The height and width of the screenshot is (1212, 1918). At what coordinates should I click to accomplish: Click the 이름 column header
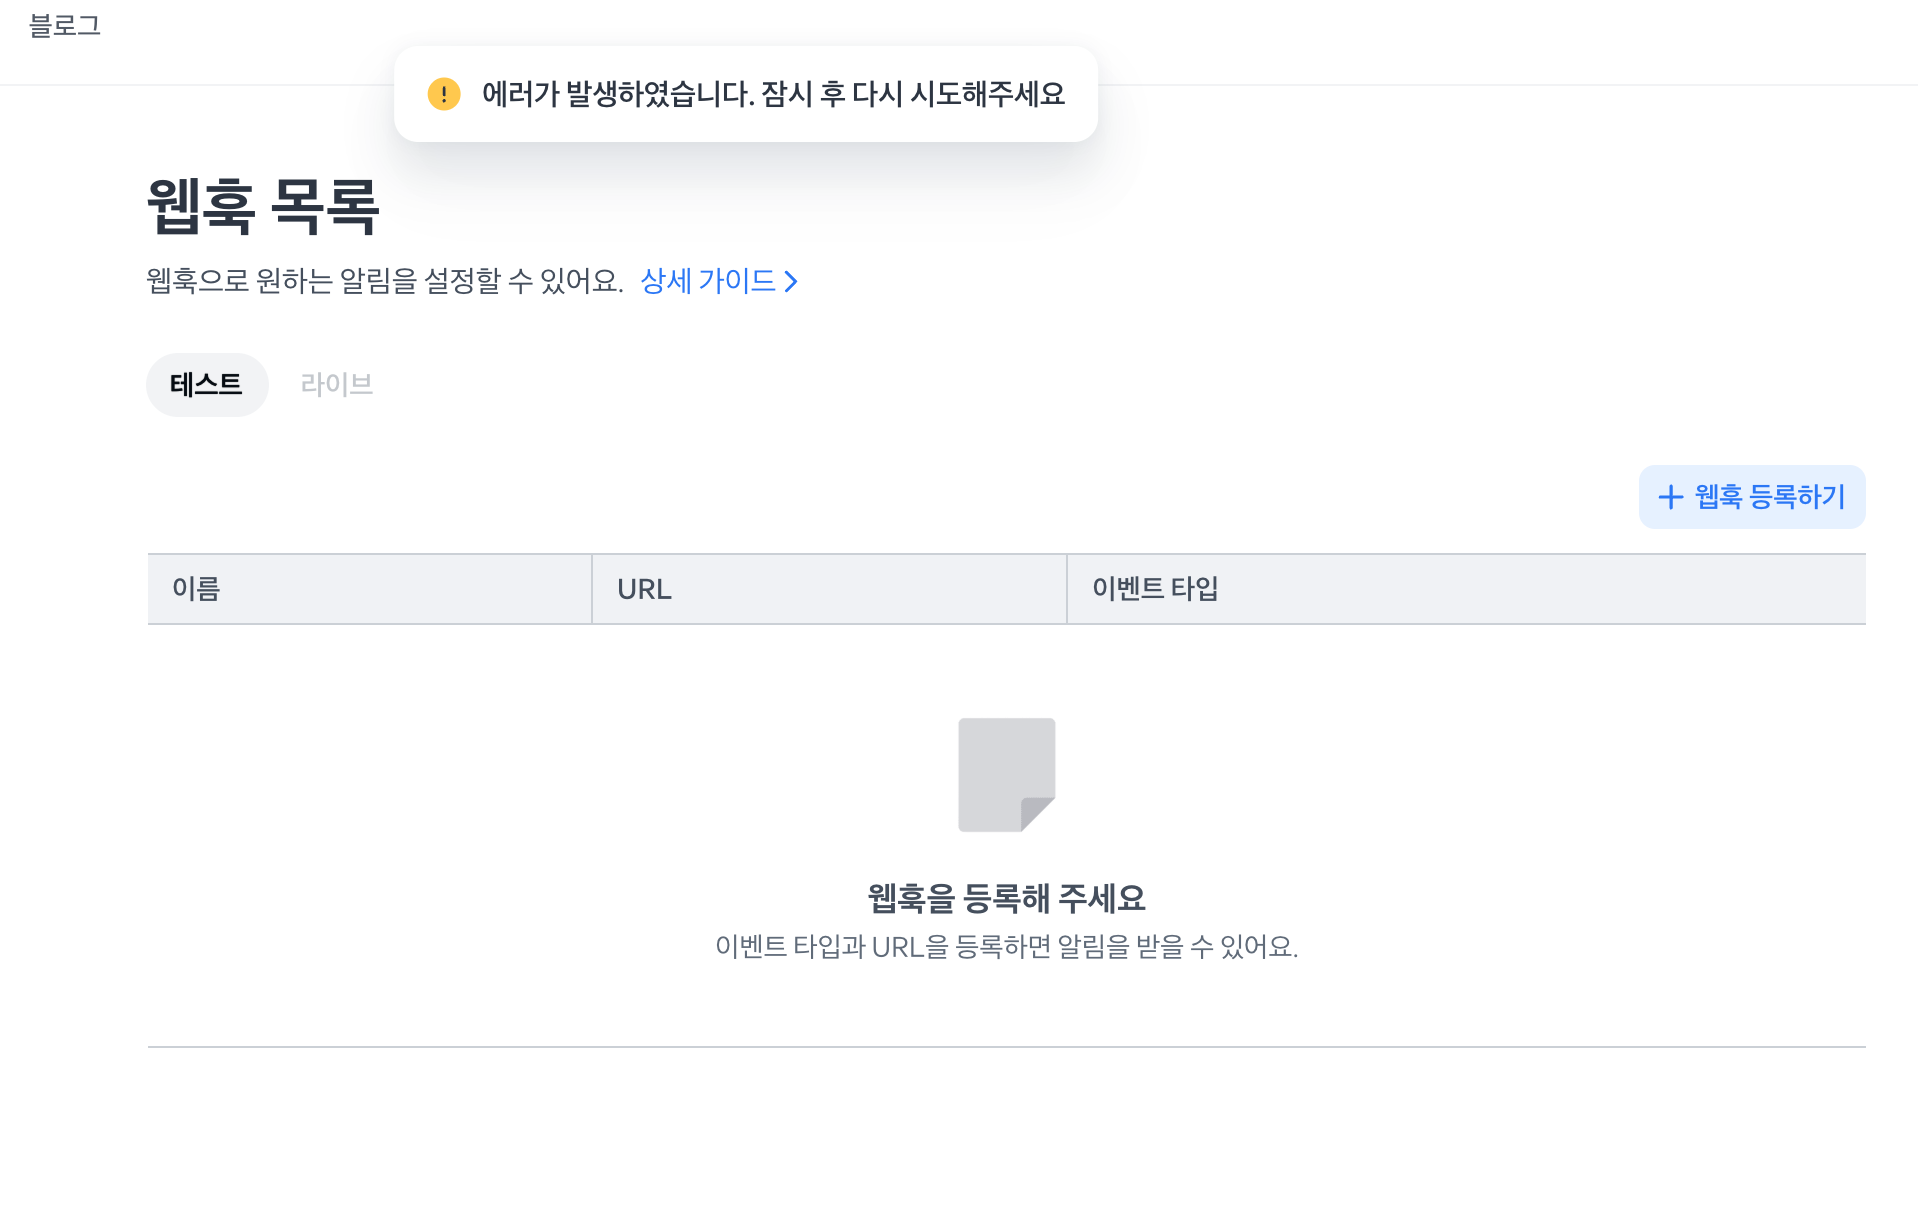pyautogui.click(x=196, y=589)
